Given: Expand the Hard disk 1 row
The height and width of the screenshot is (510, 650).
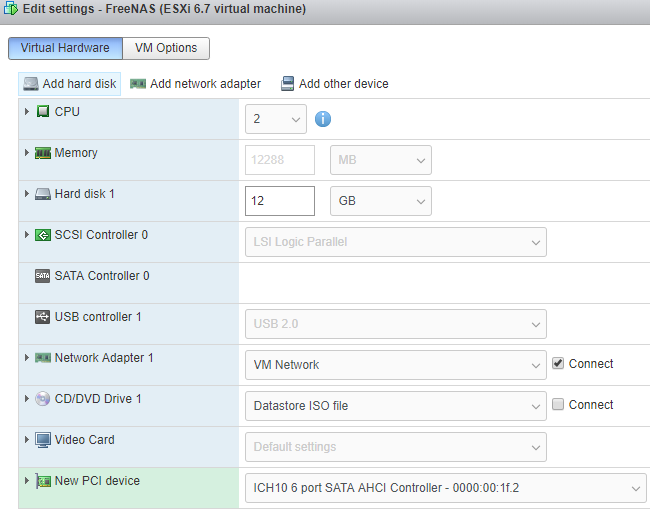Looking at the screenshot, I should 27,194.
